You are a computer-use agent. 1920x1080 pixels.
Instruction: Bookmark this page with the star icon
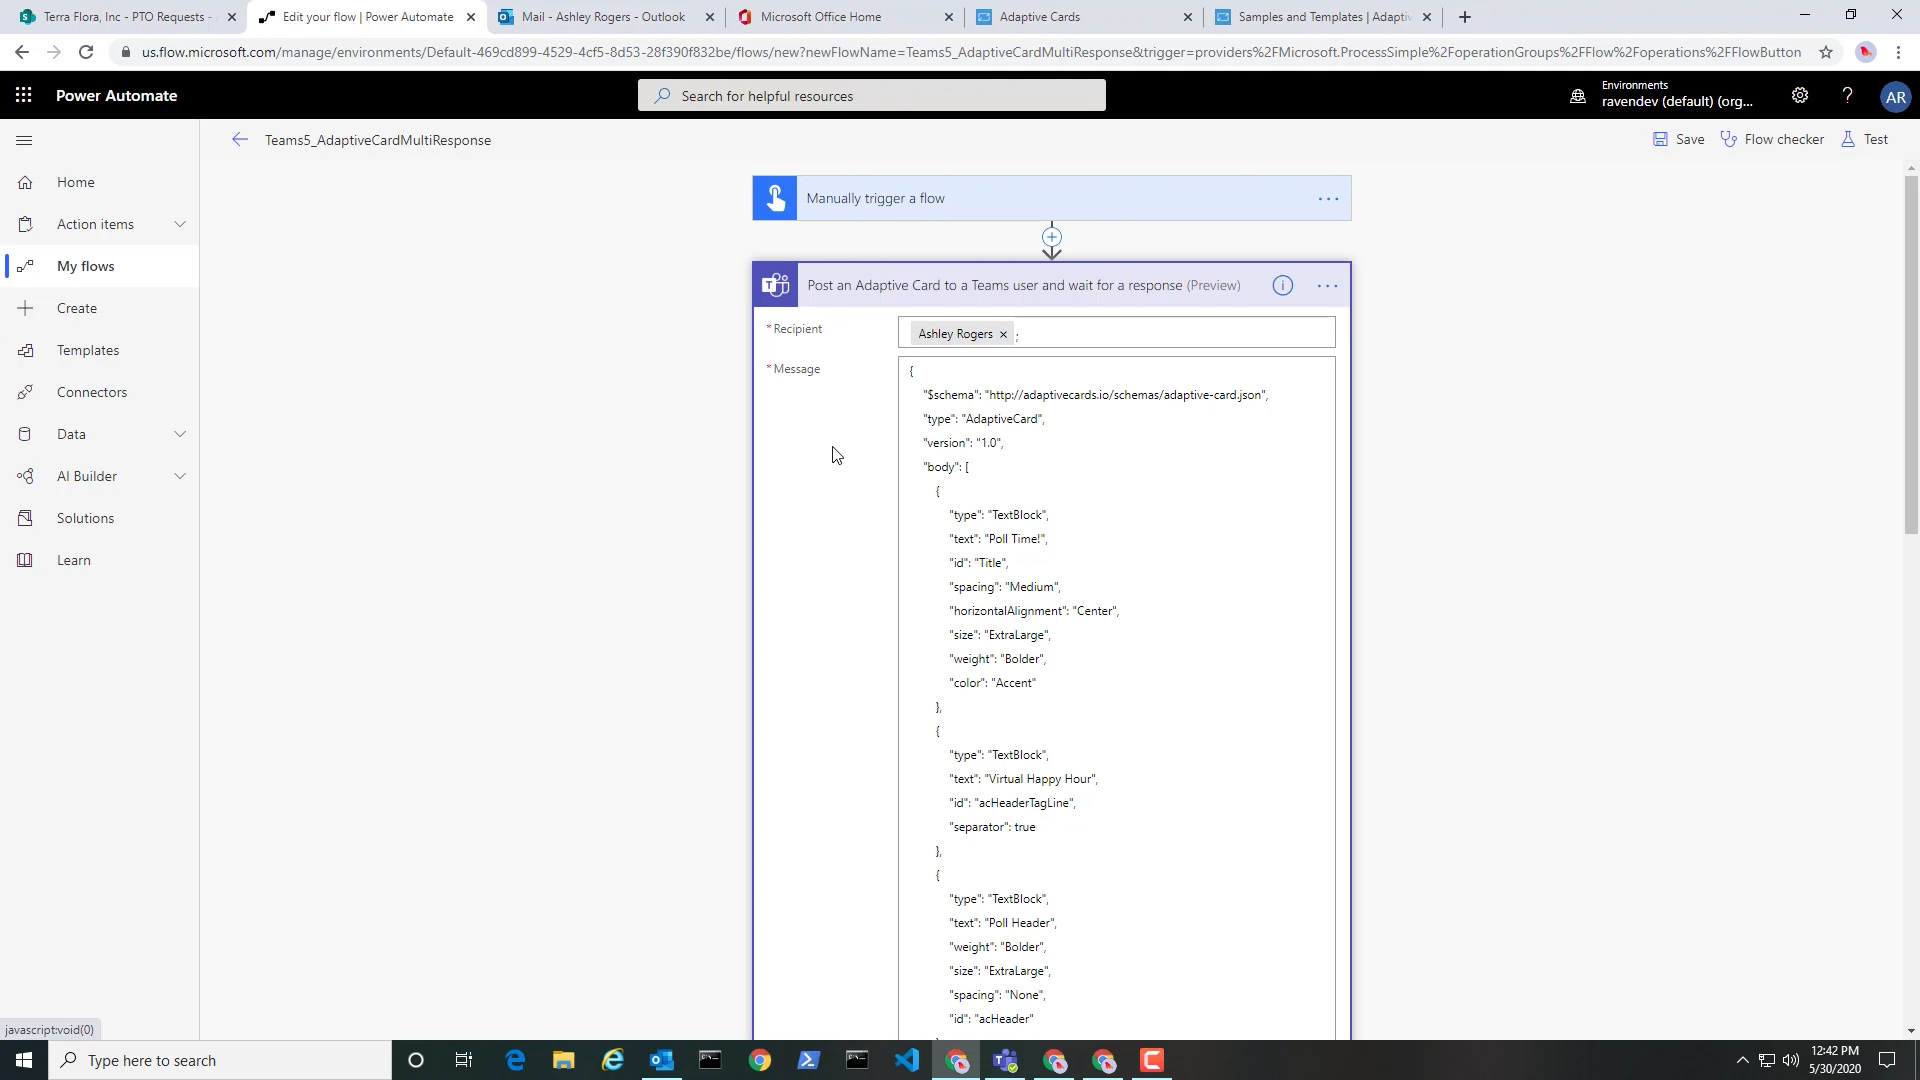(x=1826, y=52)
